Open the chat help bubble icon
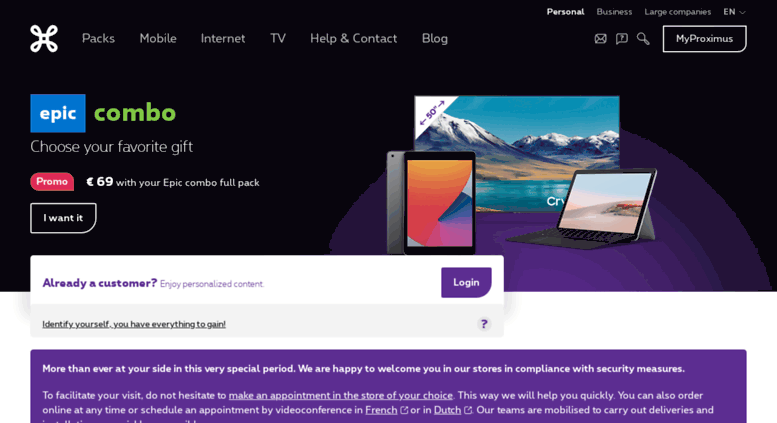The height and width of the screenshot is (423, 777). [621, 39]
